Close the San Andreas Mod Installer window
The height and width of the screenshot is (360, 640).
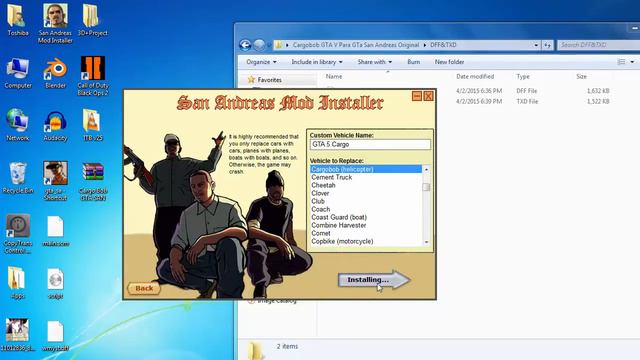428,96
